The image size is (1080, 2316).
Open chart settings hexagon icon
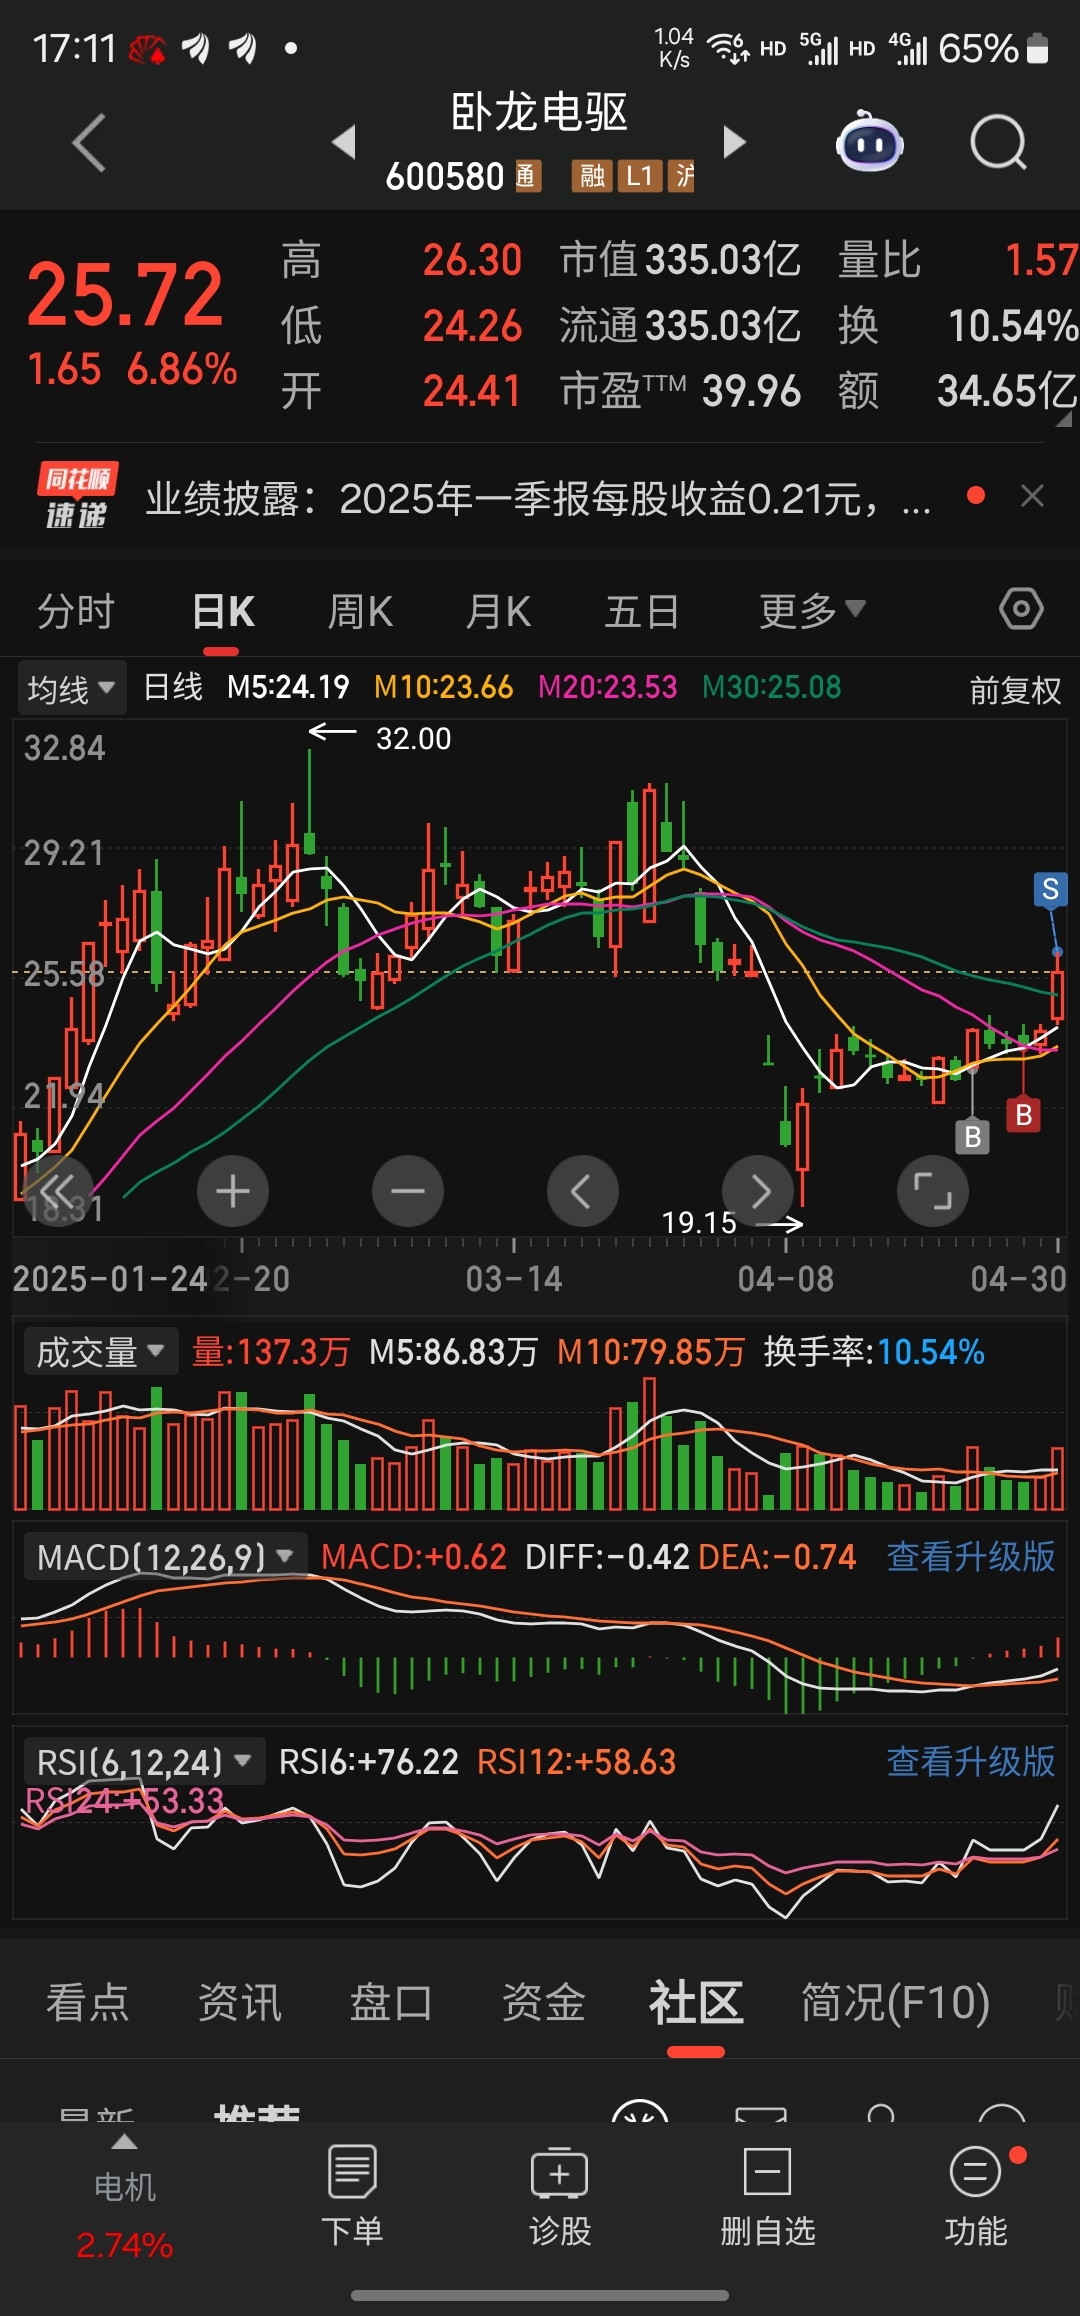(1021, 609)
